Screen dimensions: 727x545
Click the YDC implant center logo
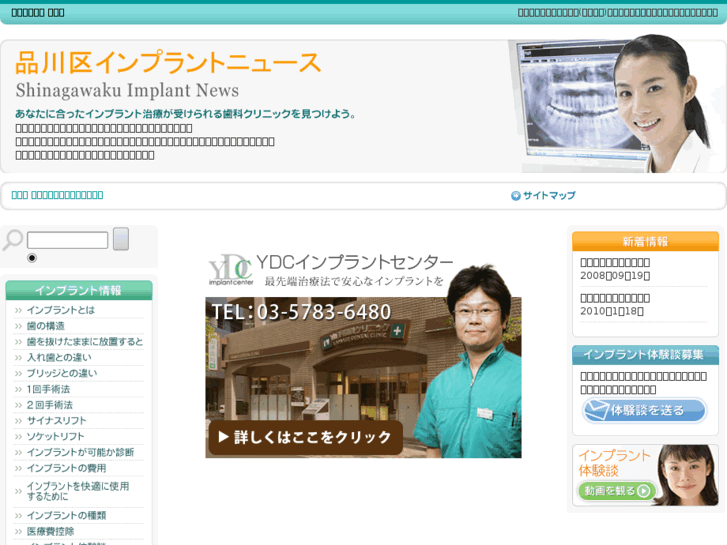coord(230,269)
